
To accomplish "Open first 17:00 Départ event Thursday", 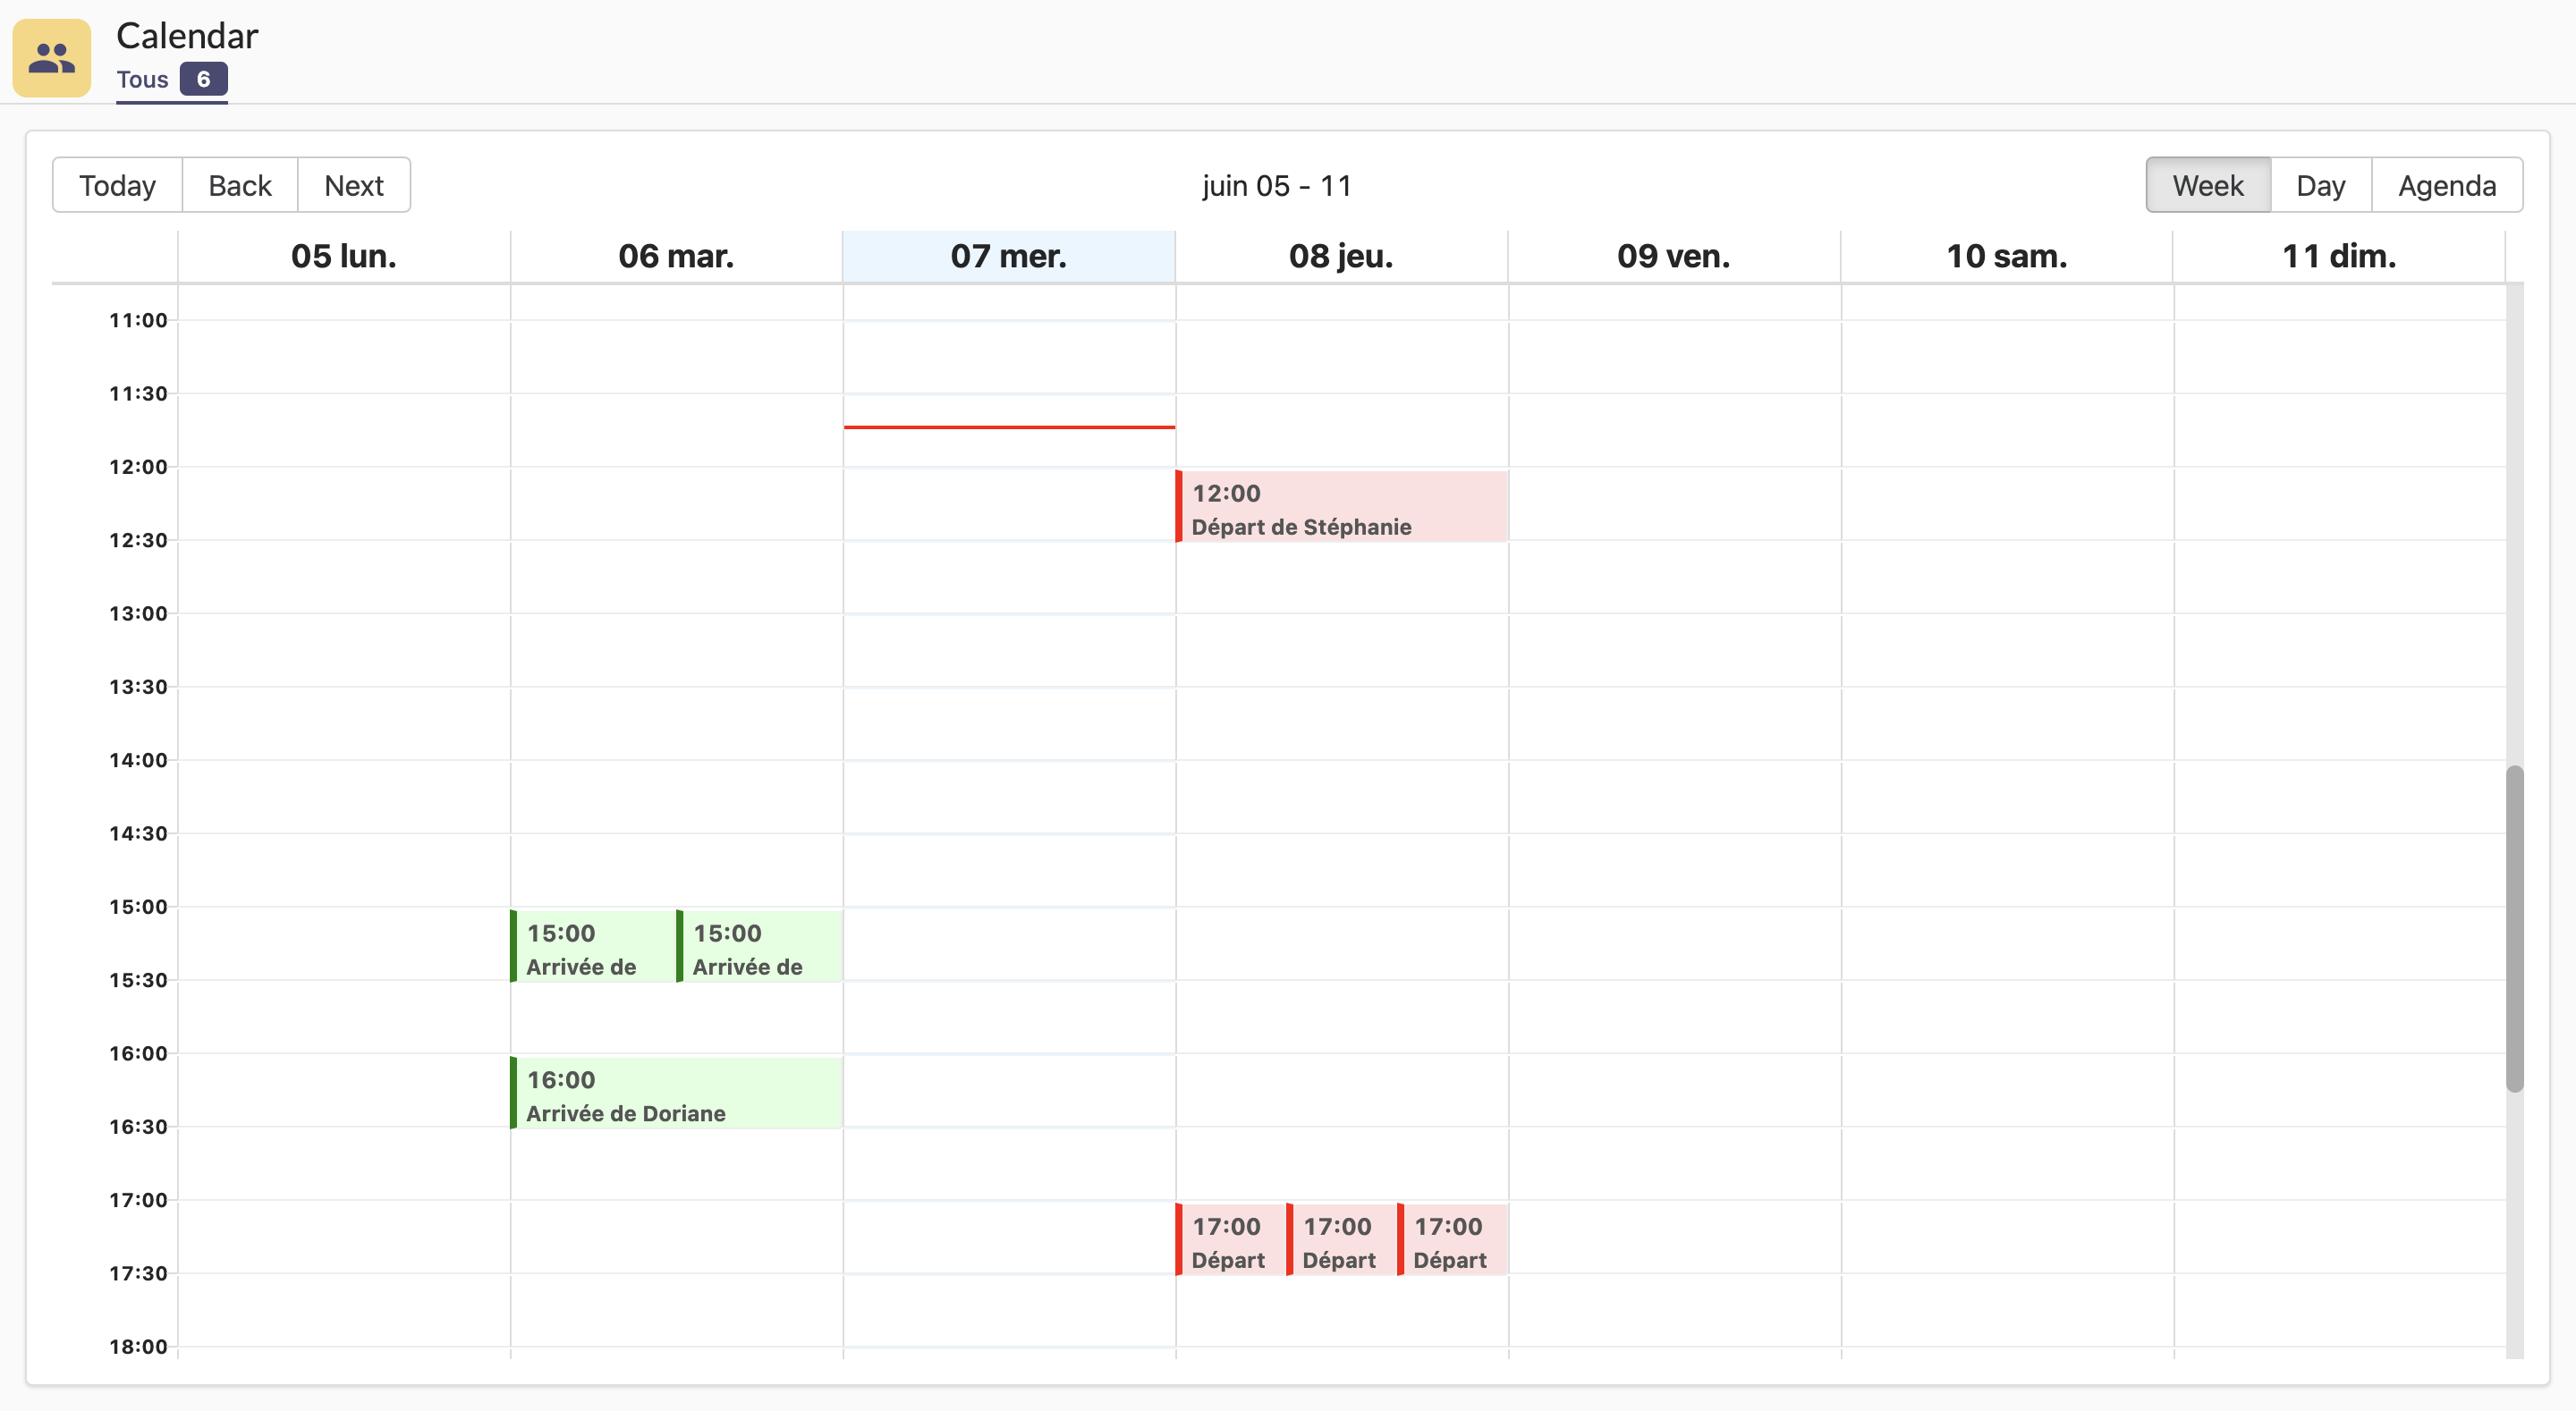I will click(x=1230, y=1240).
